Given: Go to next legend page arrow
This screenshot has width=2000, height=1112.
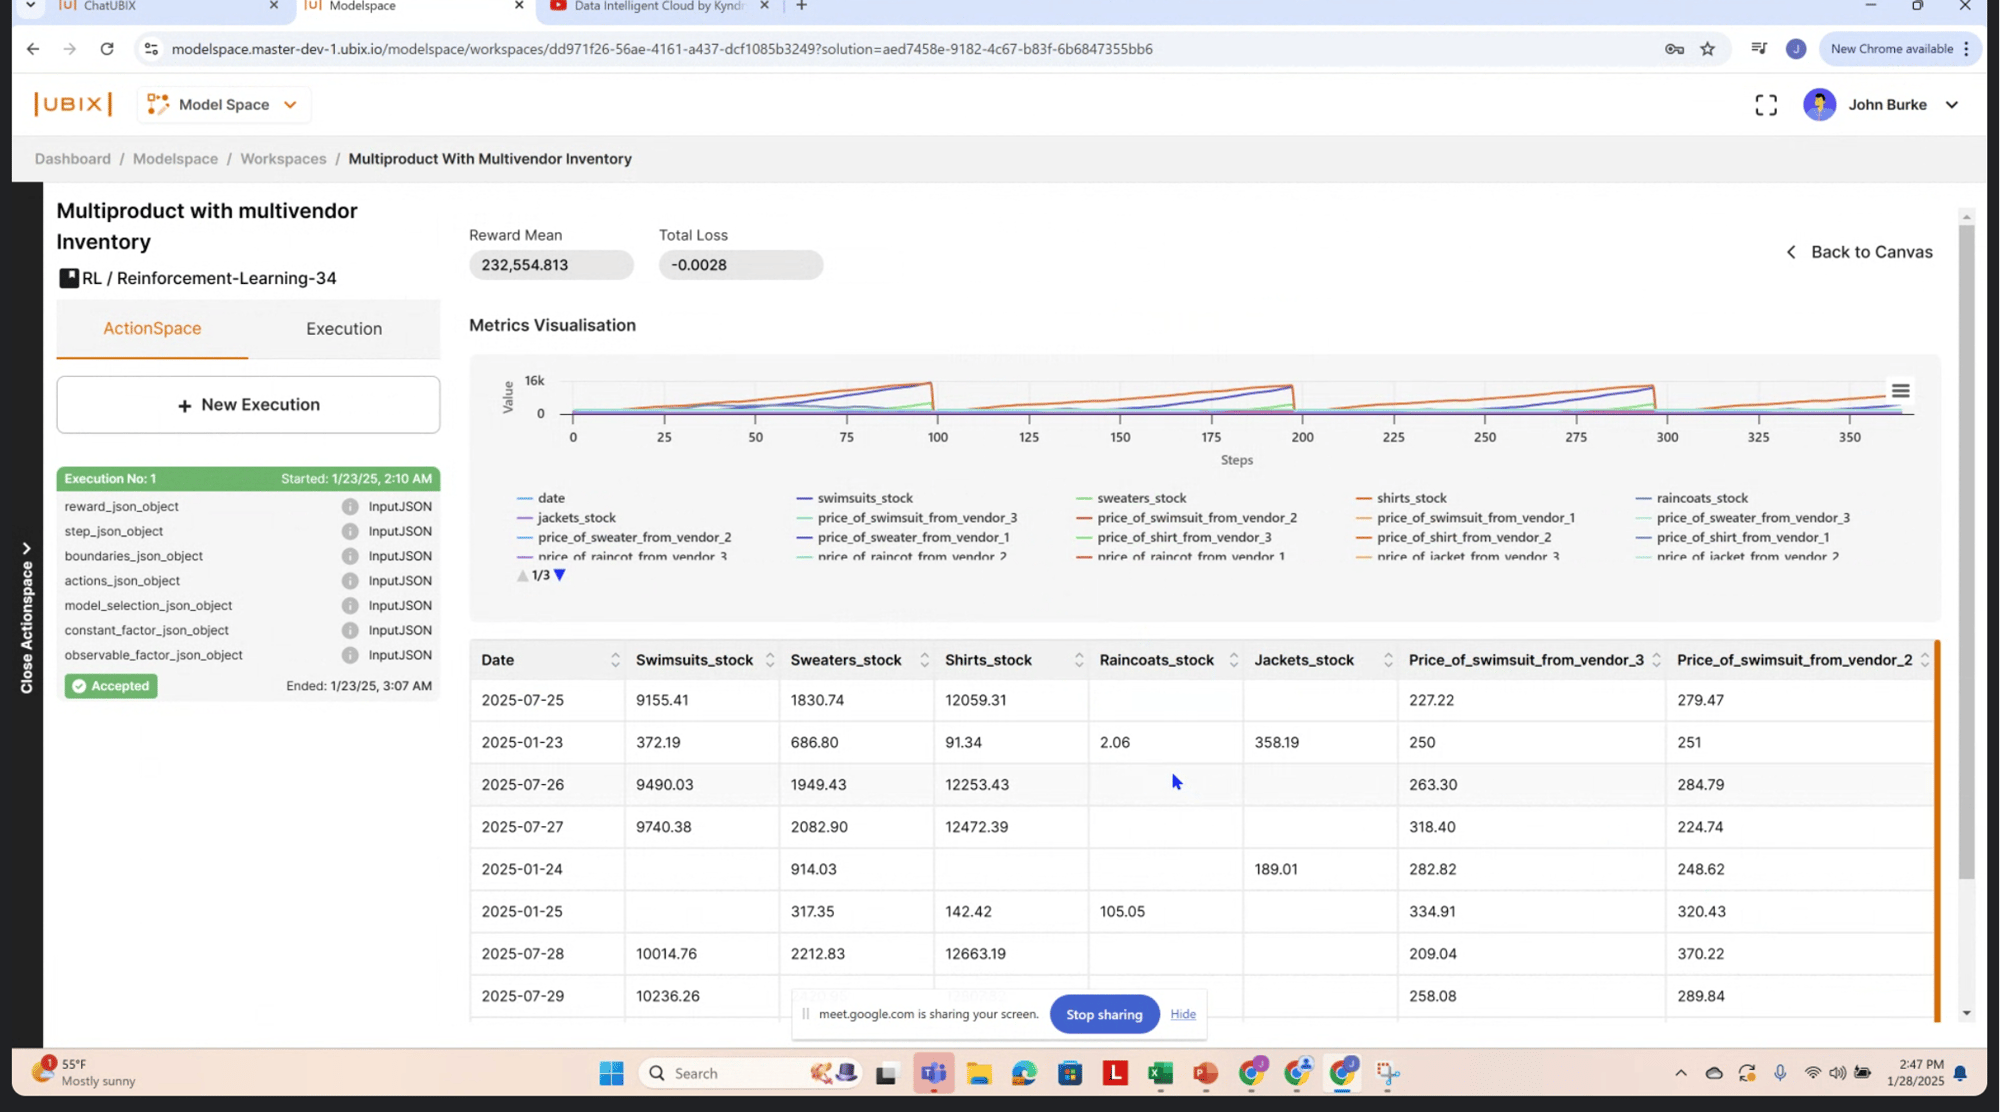Looking at the screenshot, I should pos(560,575).
